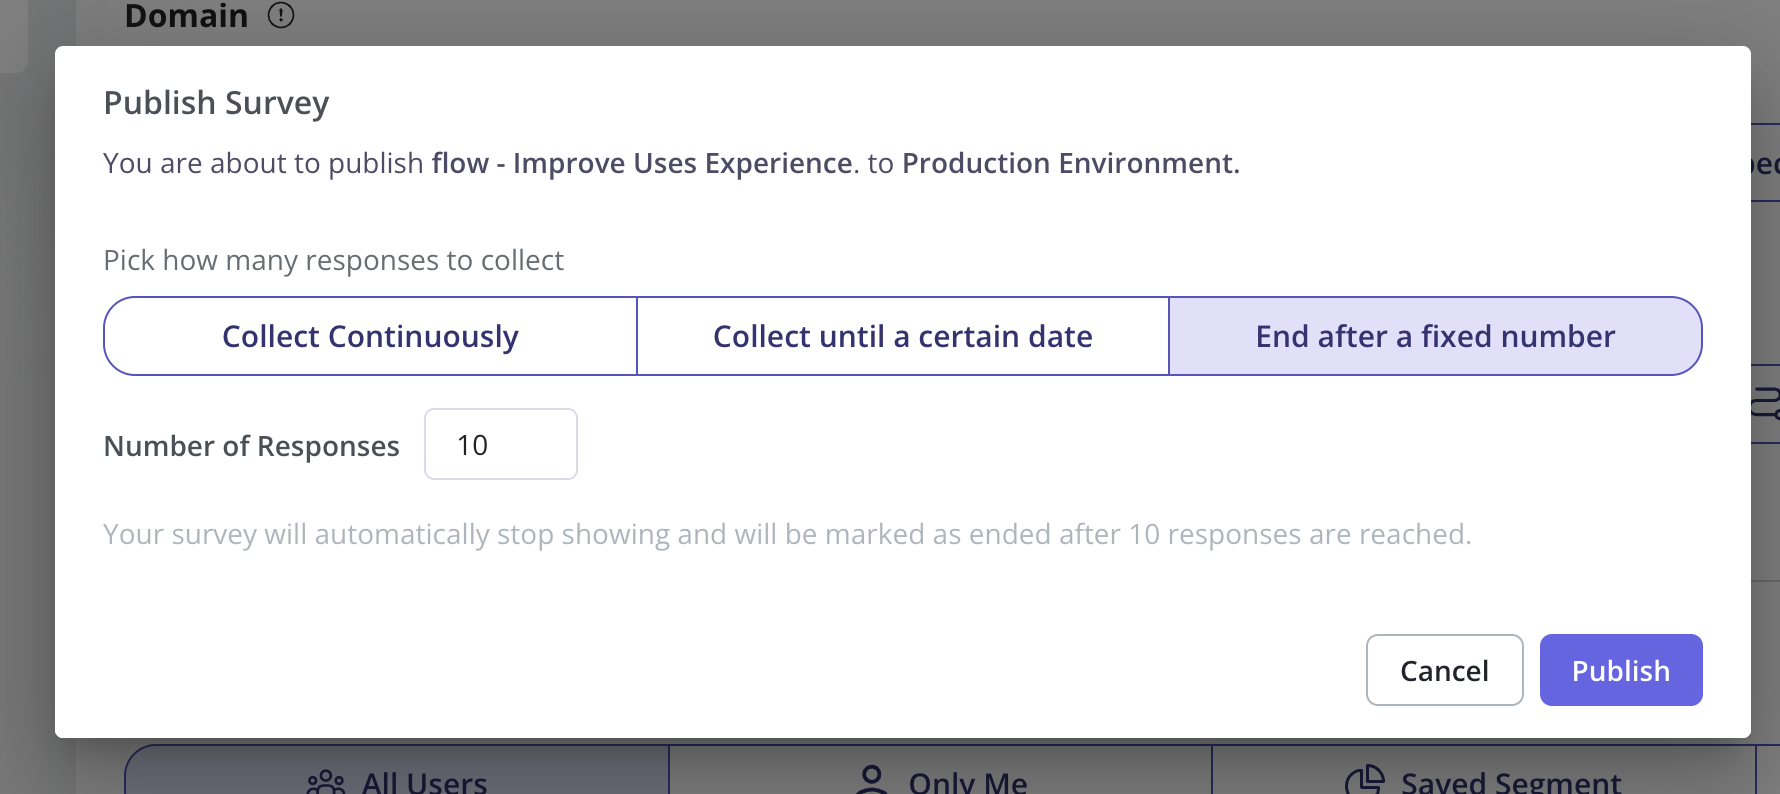
Task: Click the 'Production Environment' text
Action: pyautogui.click(x=1069, y=163)
